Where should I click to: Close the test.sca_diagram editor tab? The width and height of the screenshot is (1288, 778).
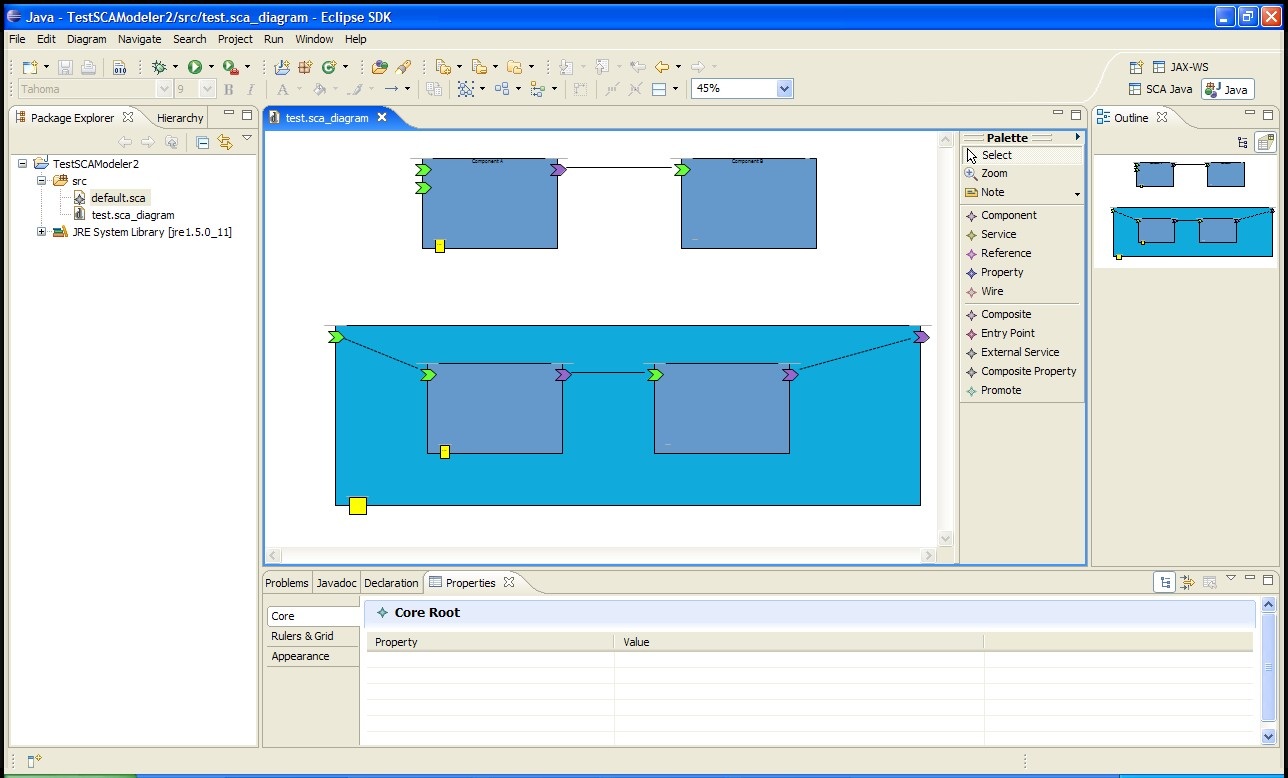click(381, 117)
